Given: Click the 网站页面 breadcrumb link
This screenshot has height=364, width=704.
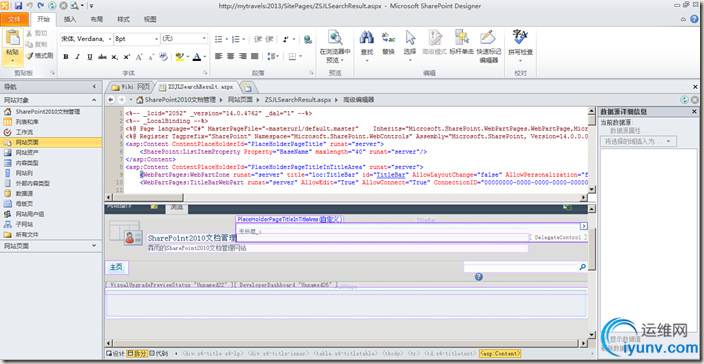Looking at the screenshot, I should coord(240,100).
